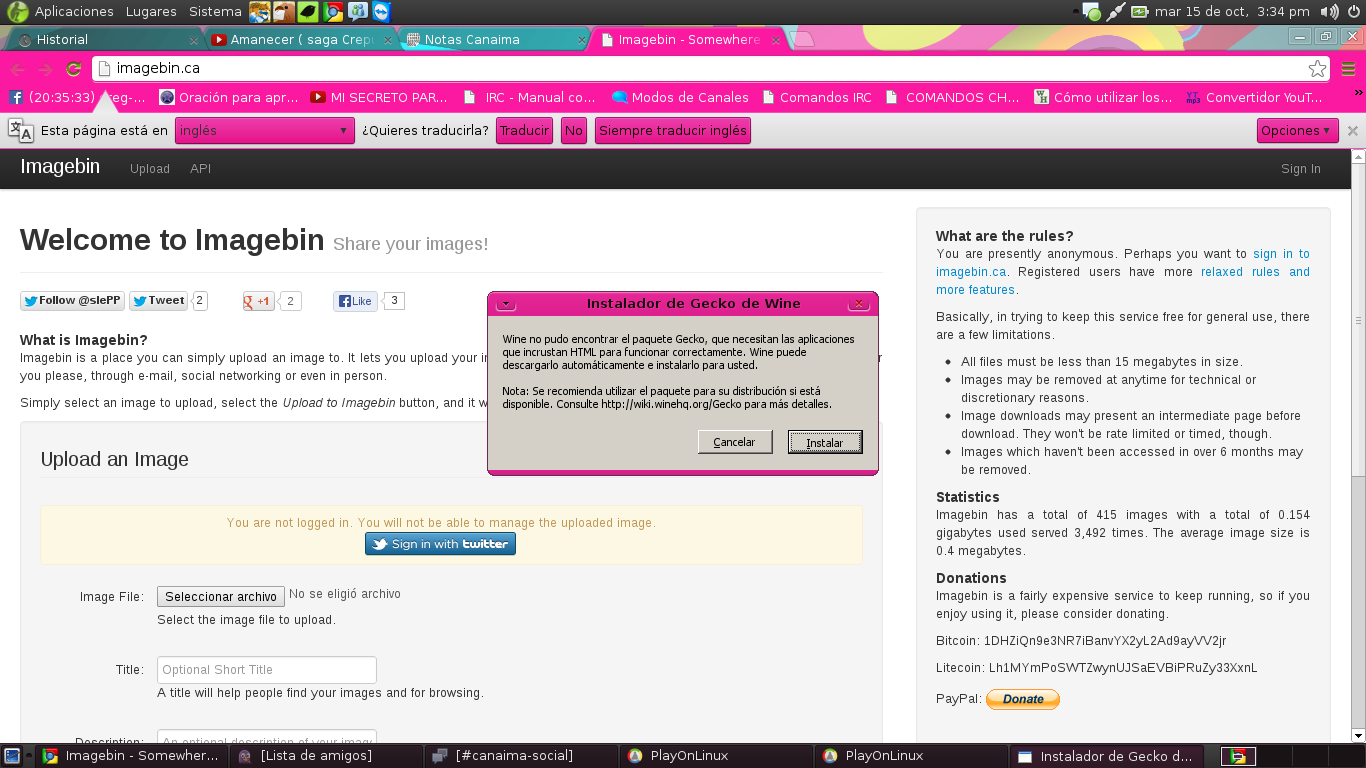Open the Wine dialog window menu arrow
The image size is (1366, 768).
click(x=505, y=303)
